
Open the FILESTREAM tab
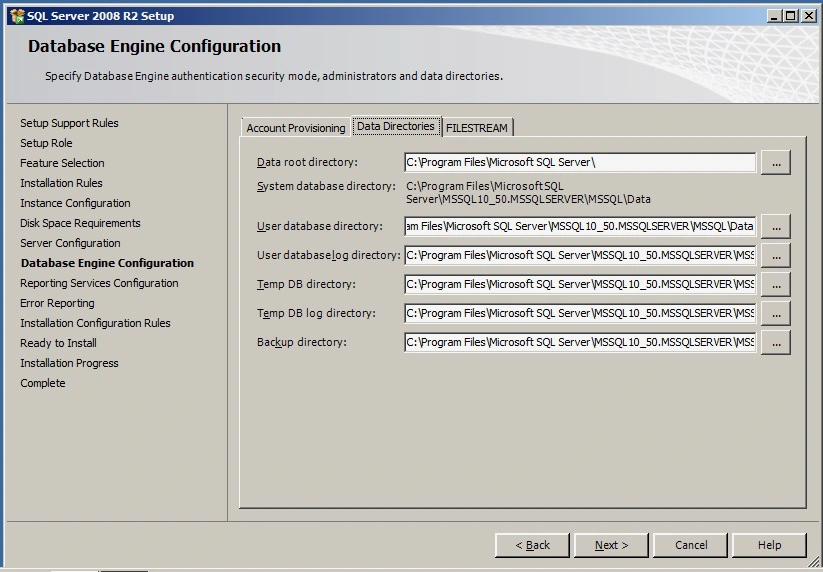click(x=477, y=128)
